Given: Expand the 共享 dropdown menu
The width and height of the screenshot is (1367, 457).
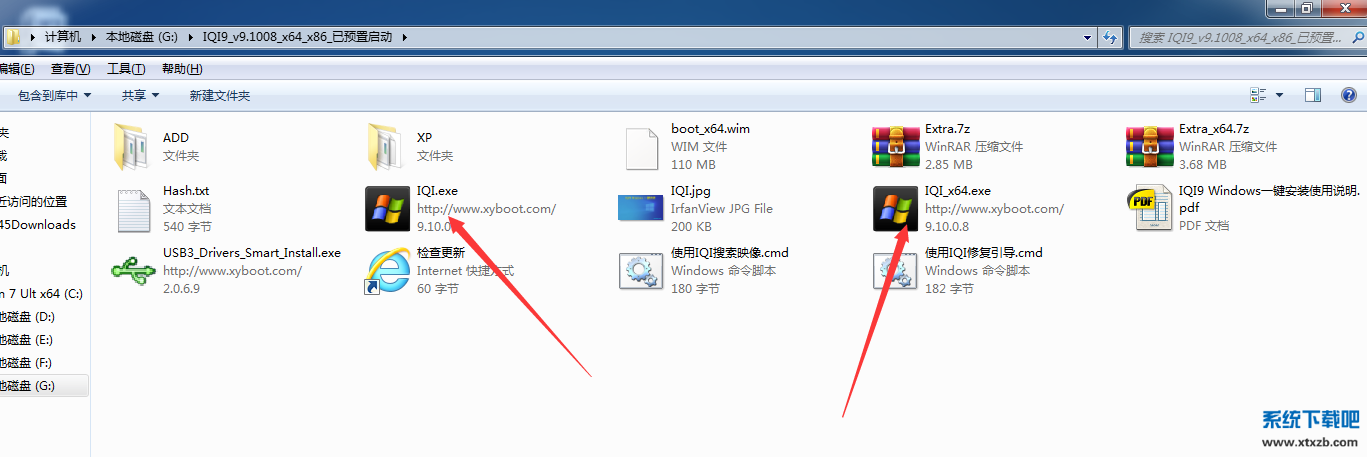Looking at the screenshot, I should 140,95.
